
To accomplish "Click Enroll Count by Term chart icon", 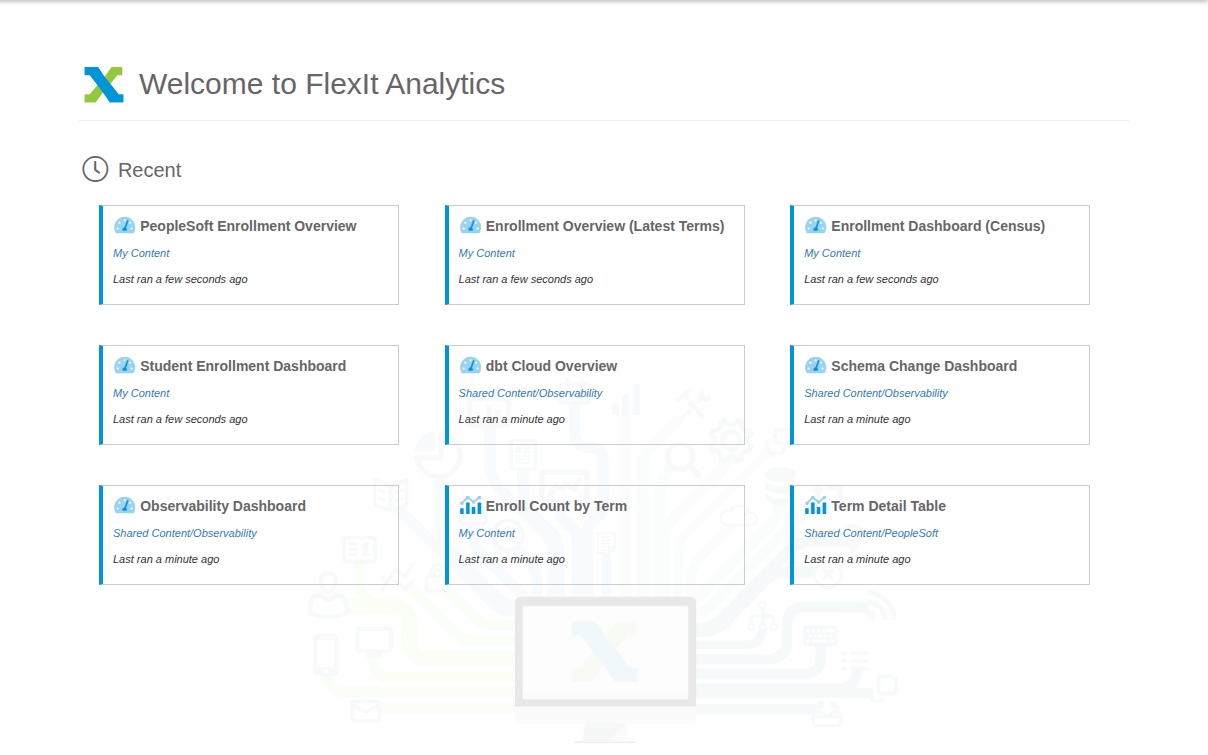I will [470, 506].
